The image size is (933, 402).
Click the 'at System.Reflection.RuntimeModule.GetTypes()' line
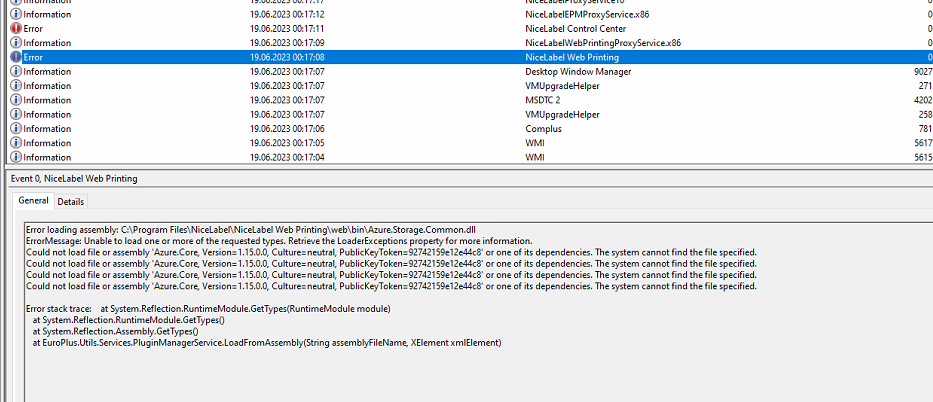tap(129, 321)
